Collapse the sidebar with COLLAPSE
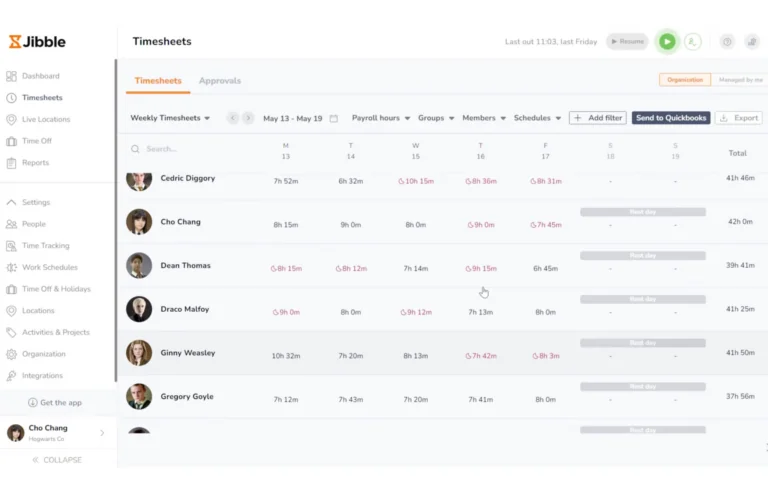768x480 pixels. 57,460
